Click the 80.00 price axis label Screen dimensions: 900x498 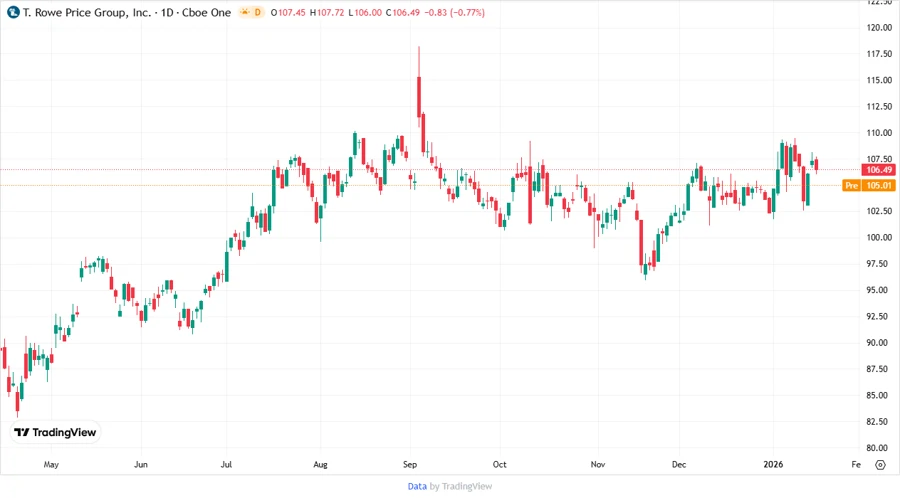point(879,448)
